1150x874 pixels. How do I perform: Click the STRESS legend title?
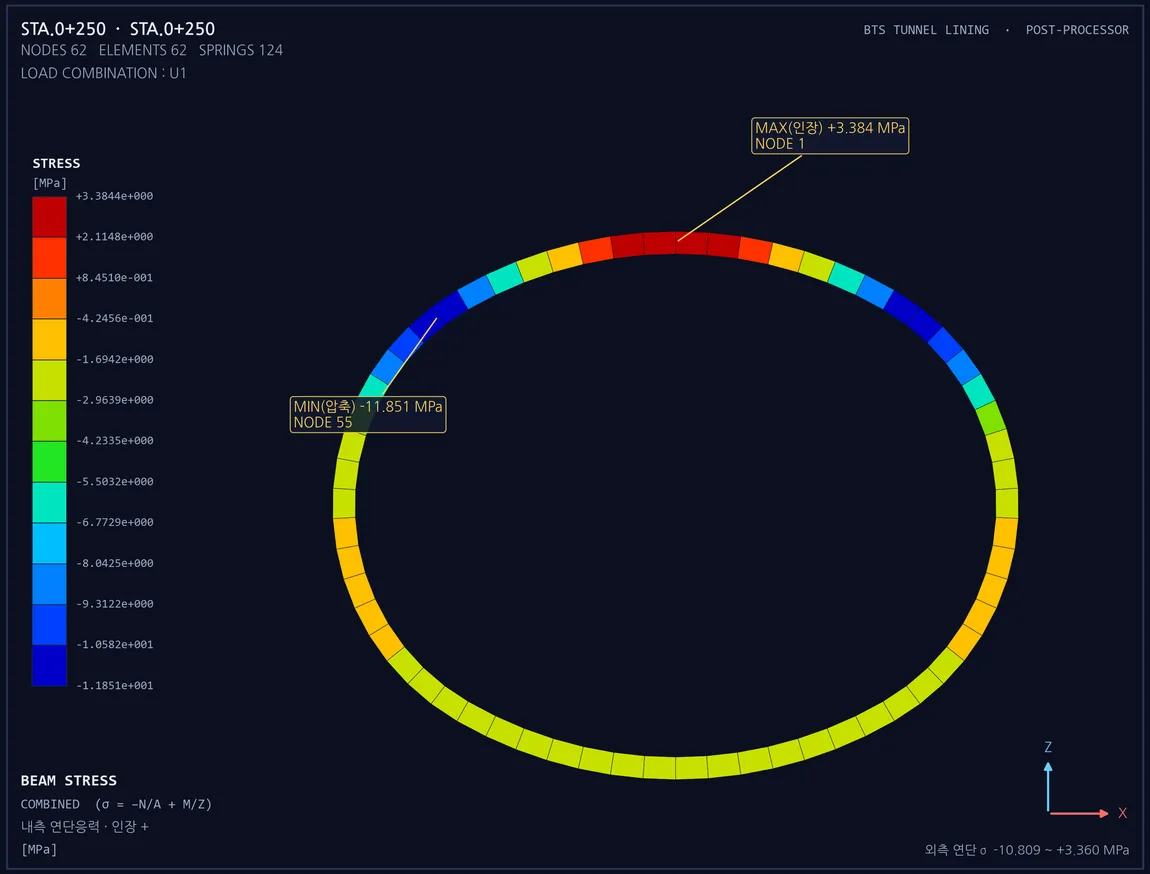pos(56,164)
